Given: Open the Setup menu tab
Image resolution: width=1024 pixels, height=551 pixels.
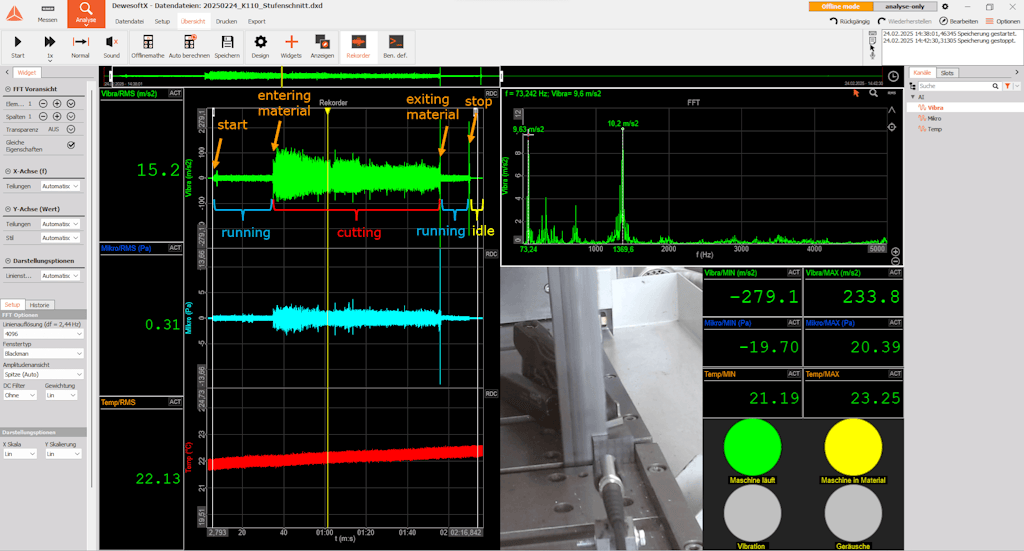Looking at the screenshot, I should [x=162, y=22].
